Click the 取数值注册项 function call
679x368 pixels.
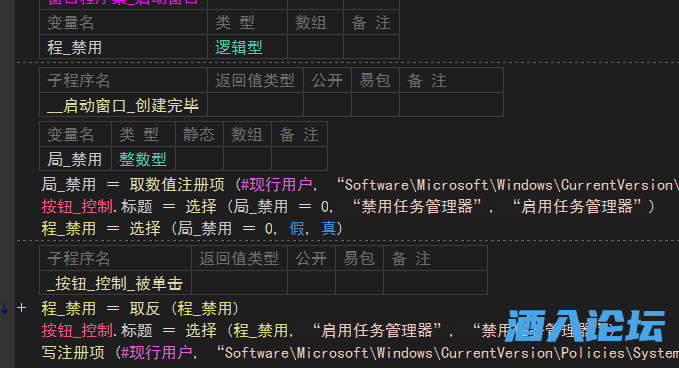[177, 185]
